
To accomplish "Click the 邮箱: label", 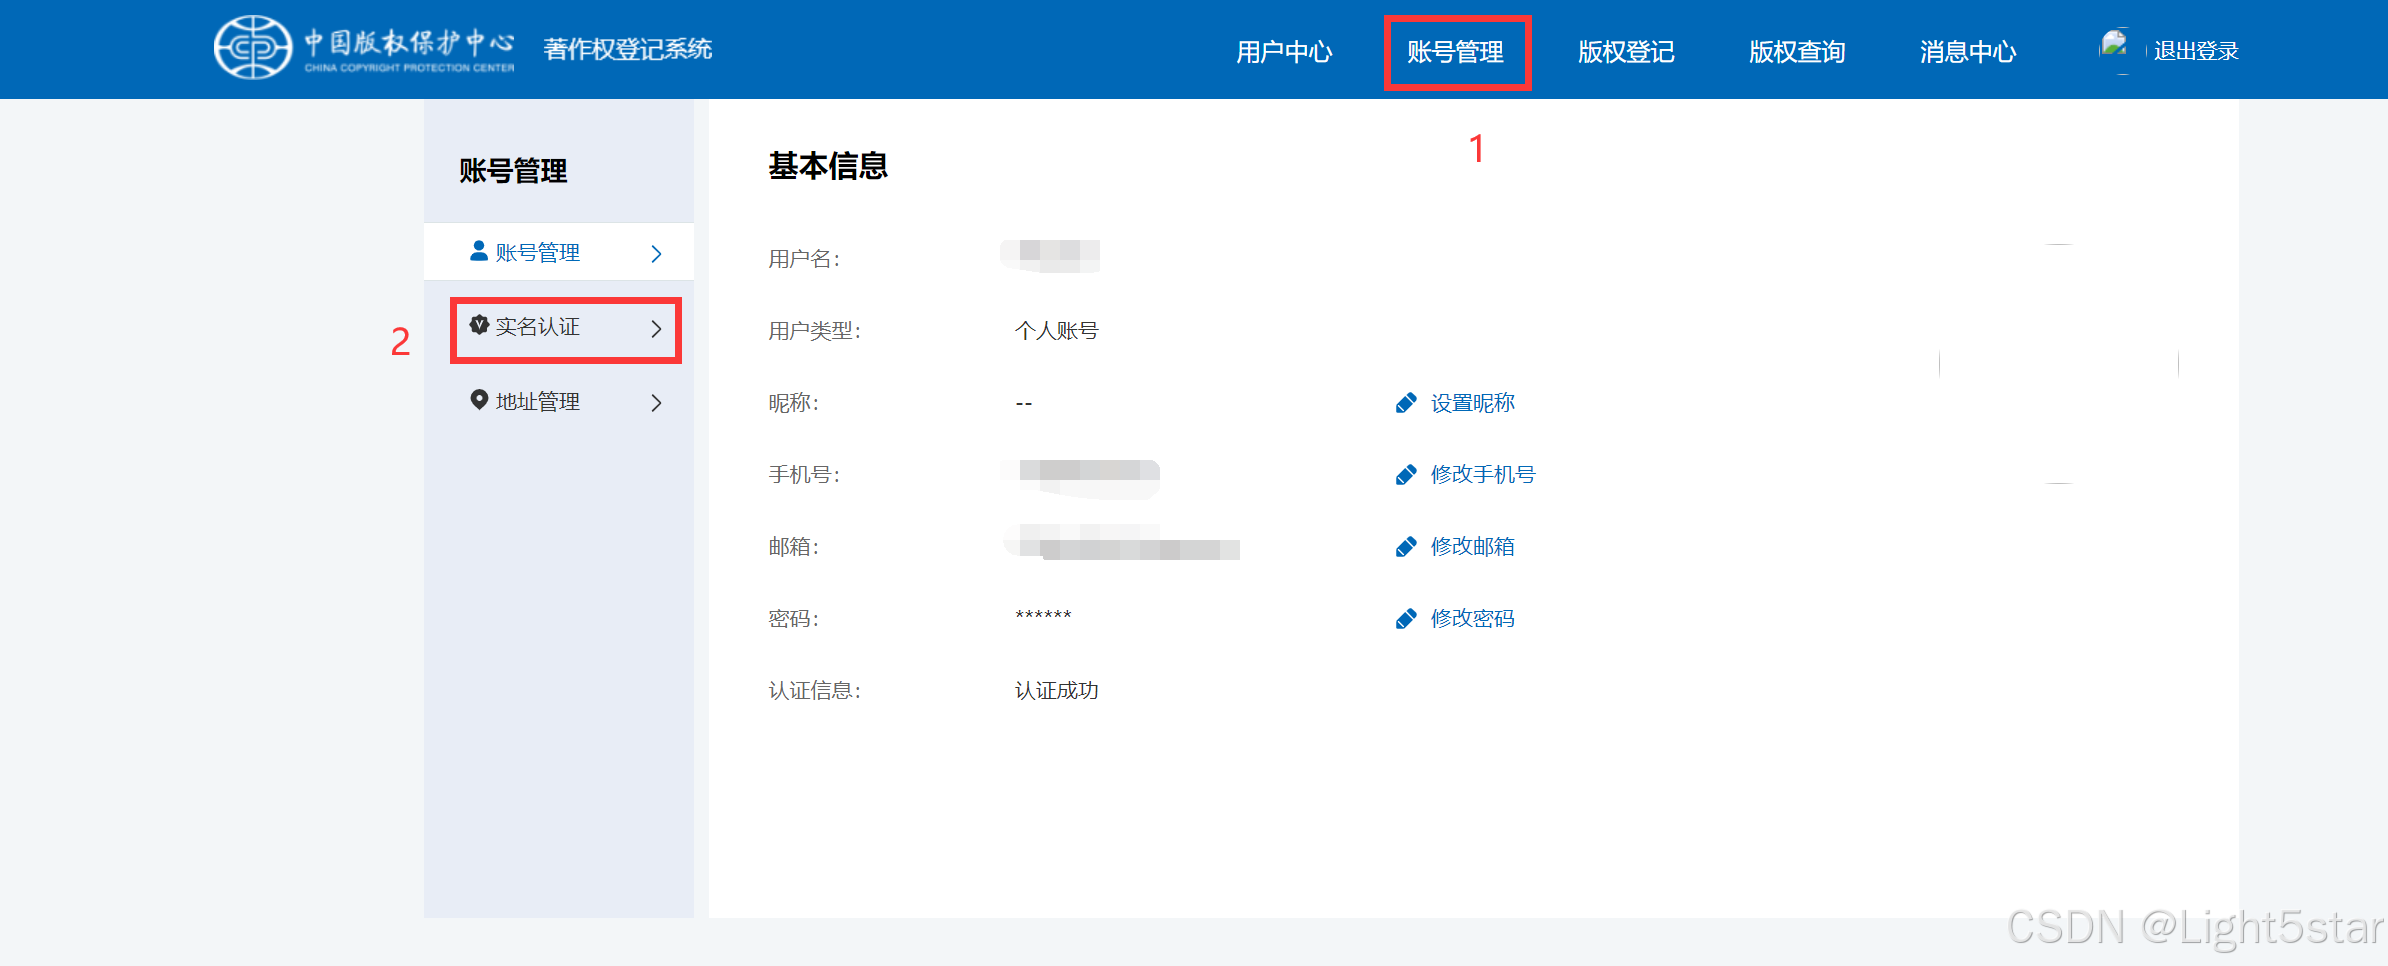I will click(794, 547).
